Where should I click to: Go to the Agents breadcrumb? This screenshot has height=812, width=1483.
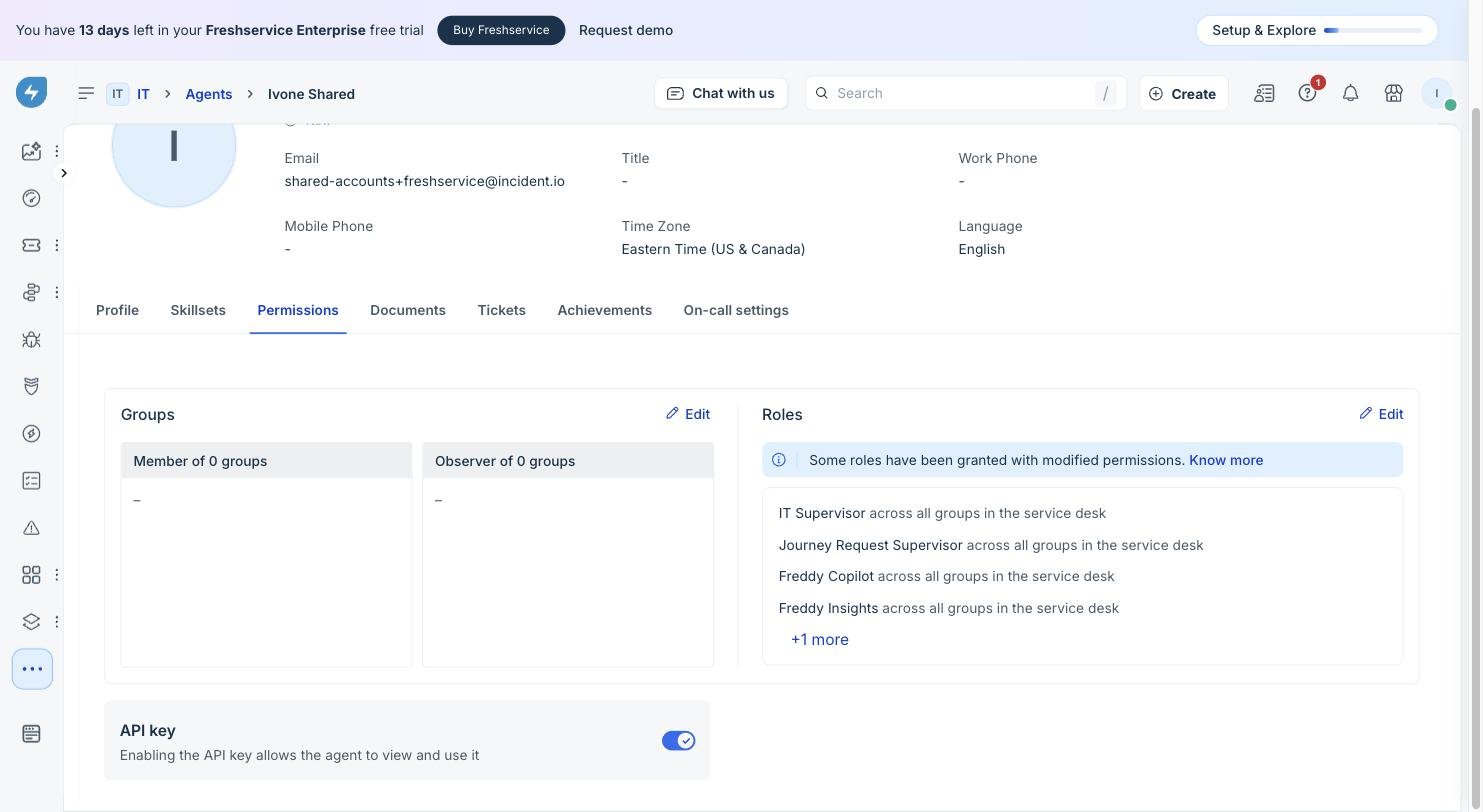tap(209, 94)
